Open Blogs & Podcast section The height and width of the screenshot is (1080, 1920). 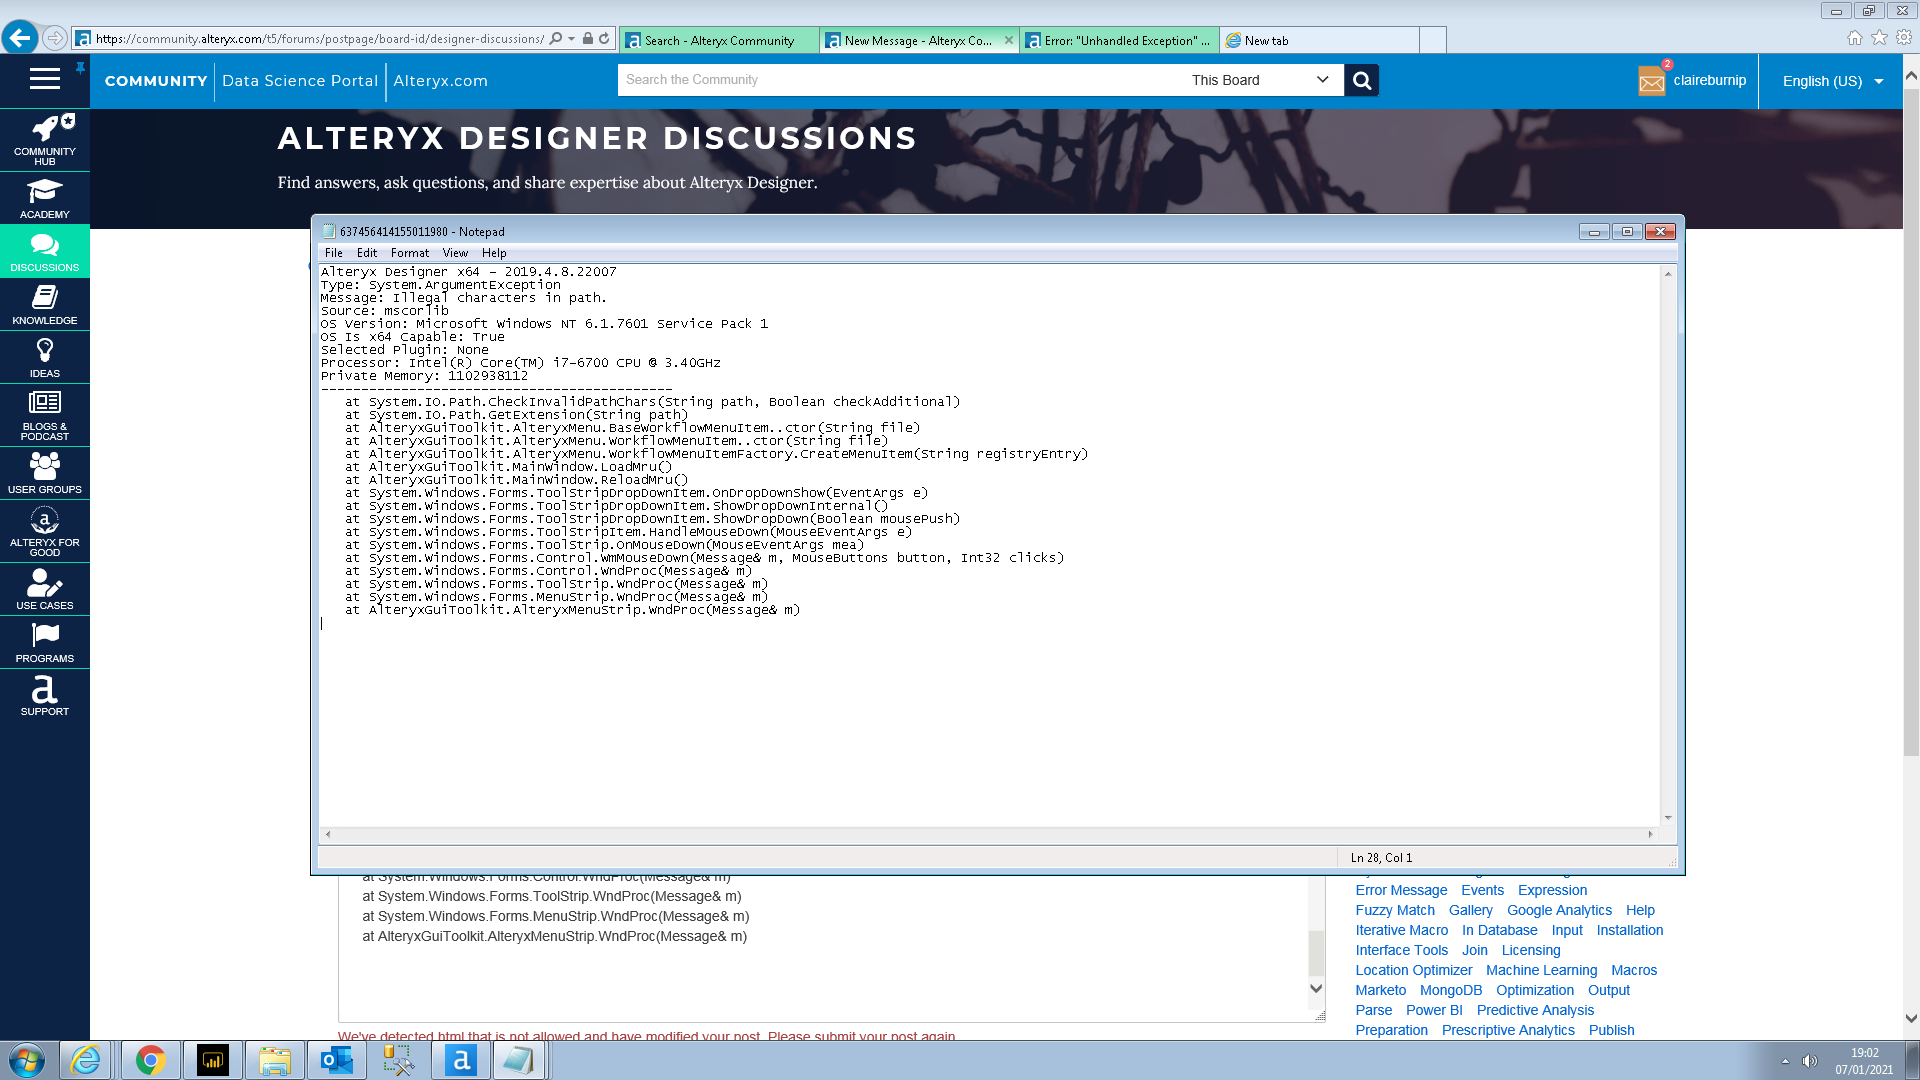(x=45, y=414)
